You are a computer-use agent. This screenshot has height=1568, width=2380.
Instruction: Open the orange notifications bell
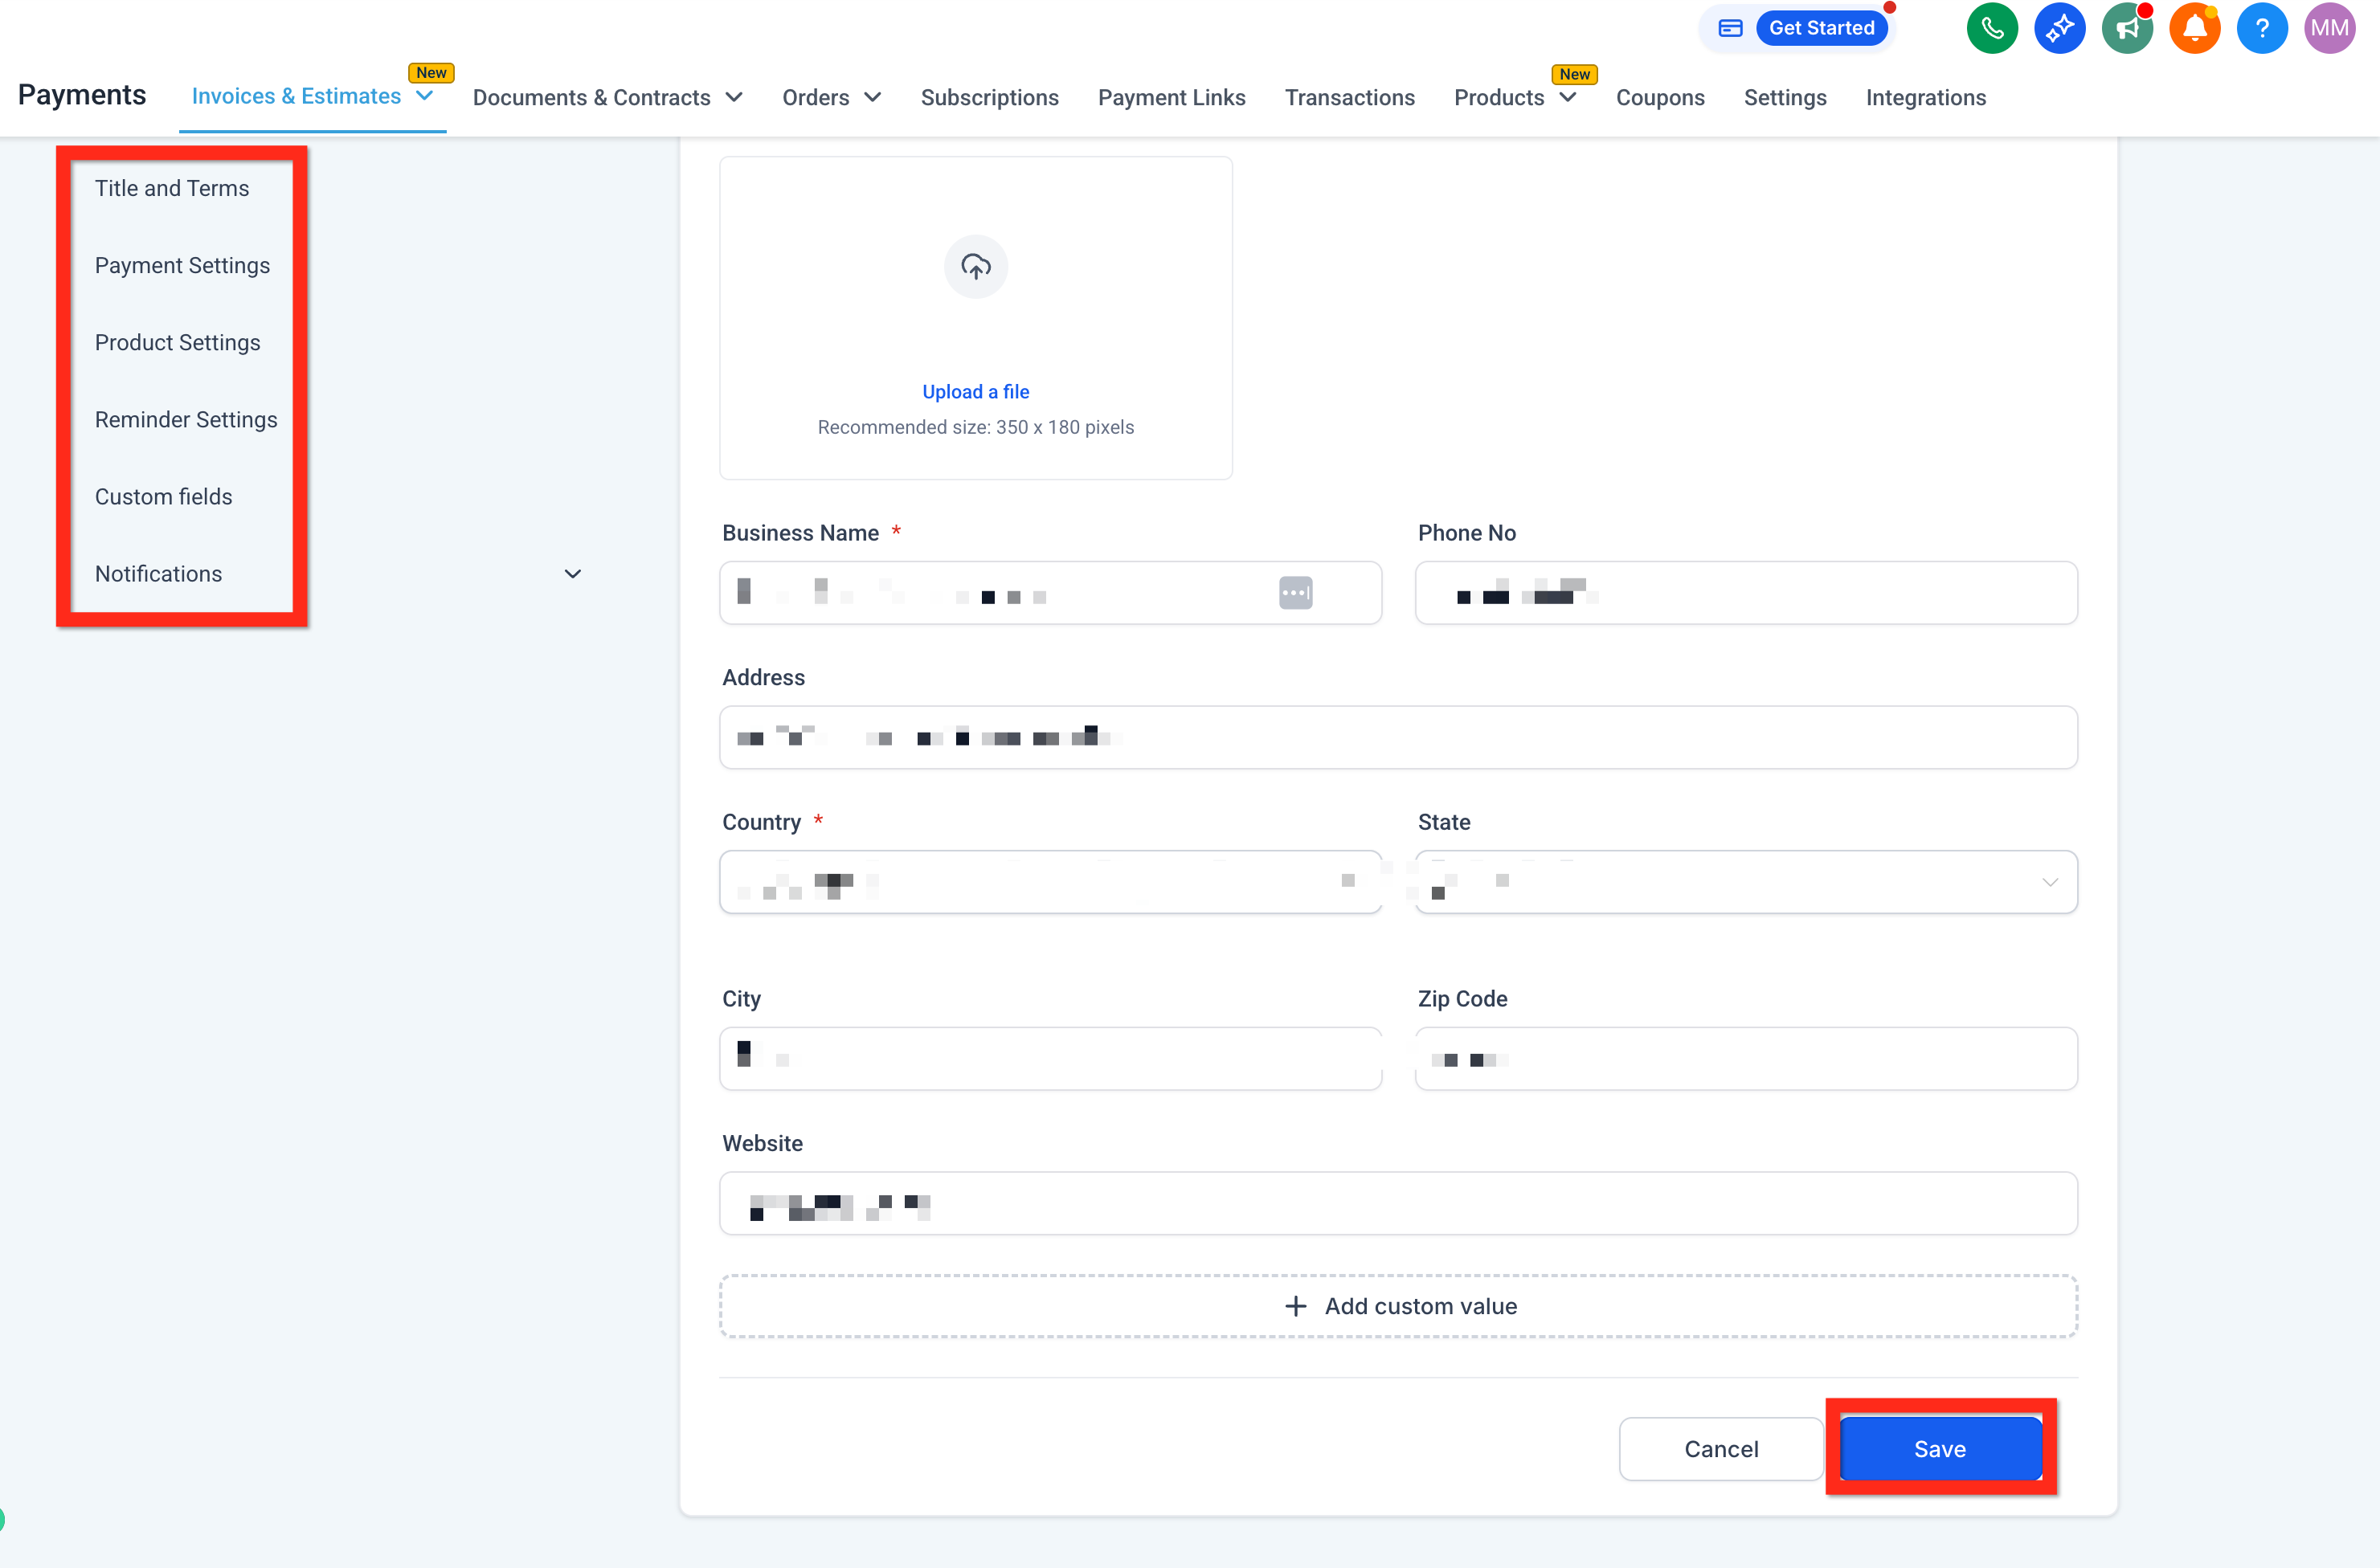tap(2194, 28)
